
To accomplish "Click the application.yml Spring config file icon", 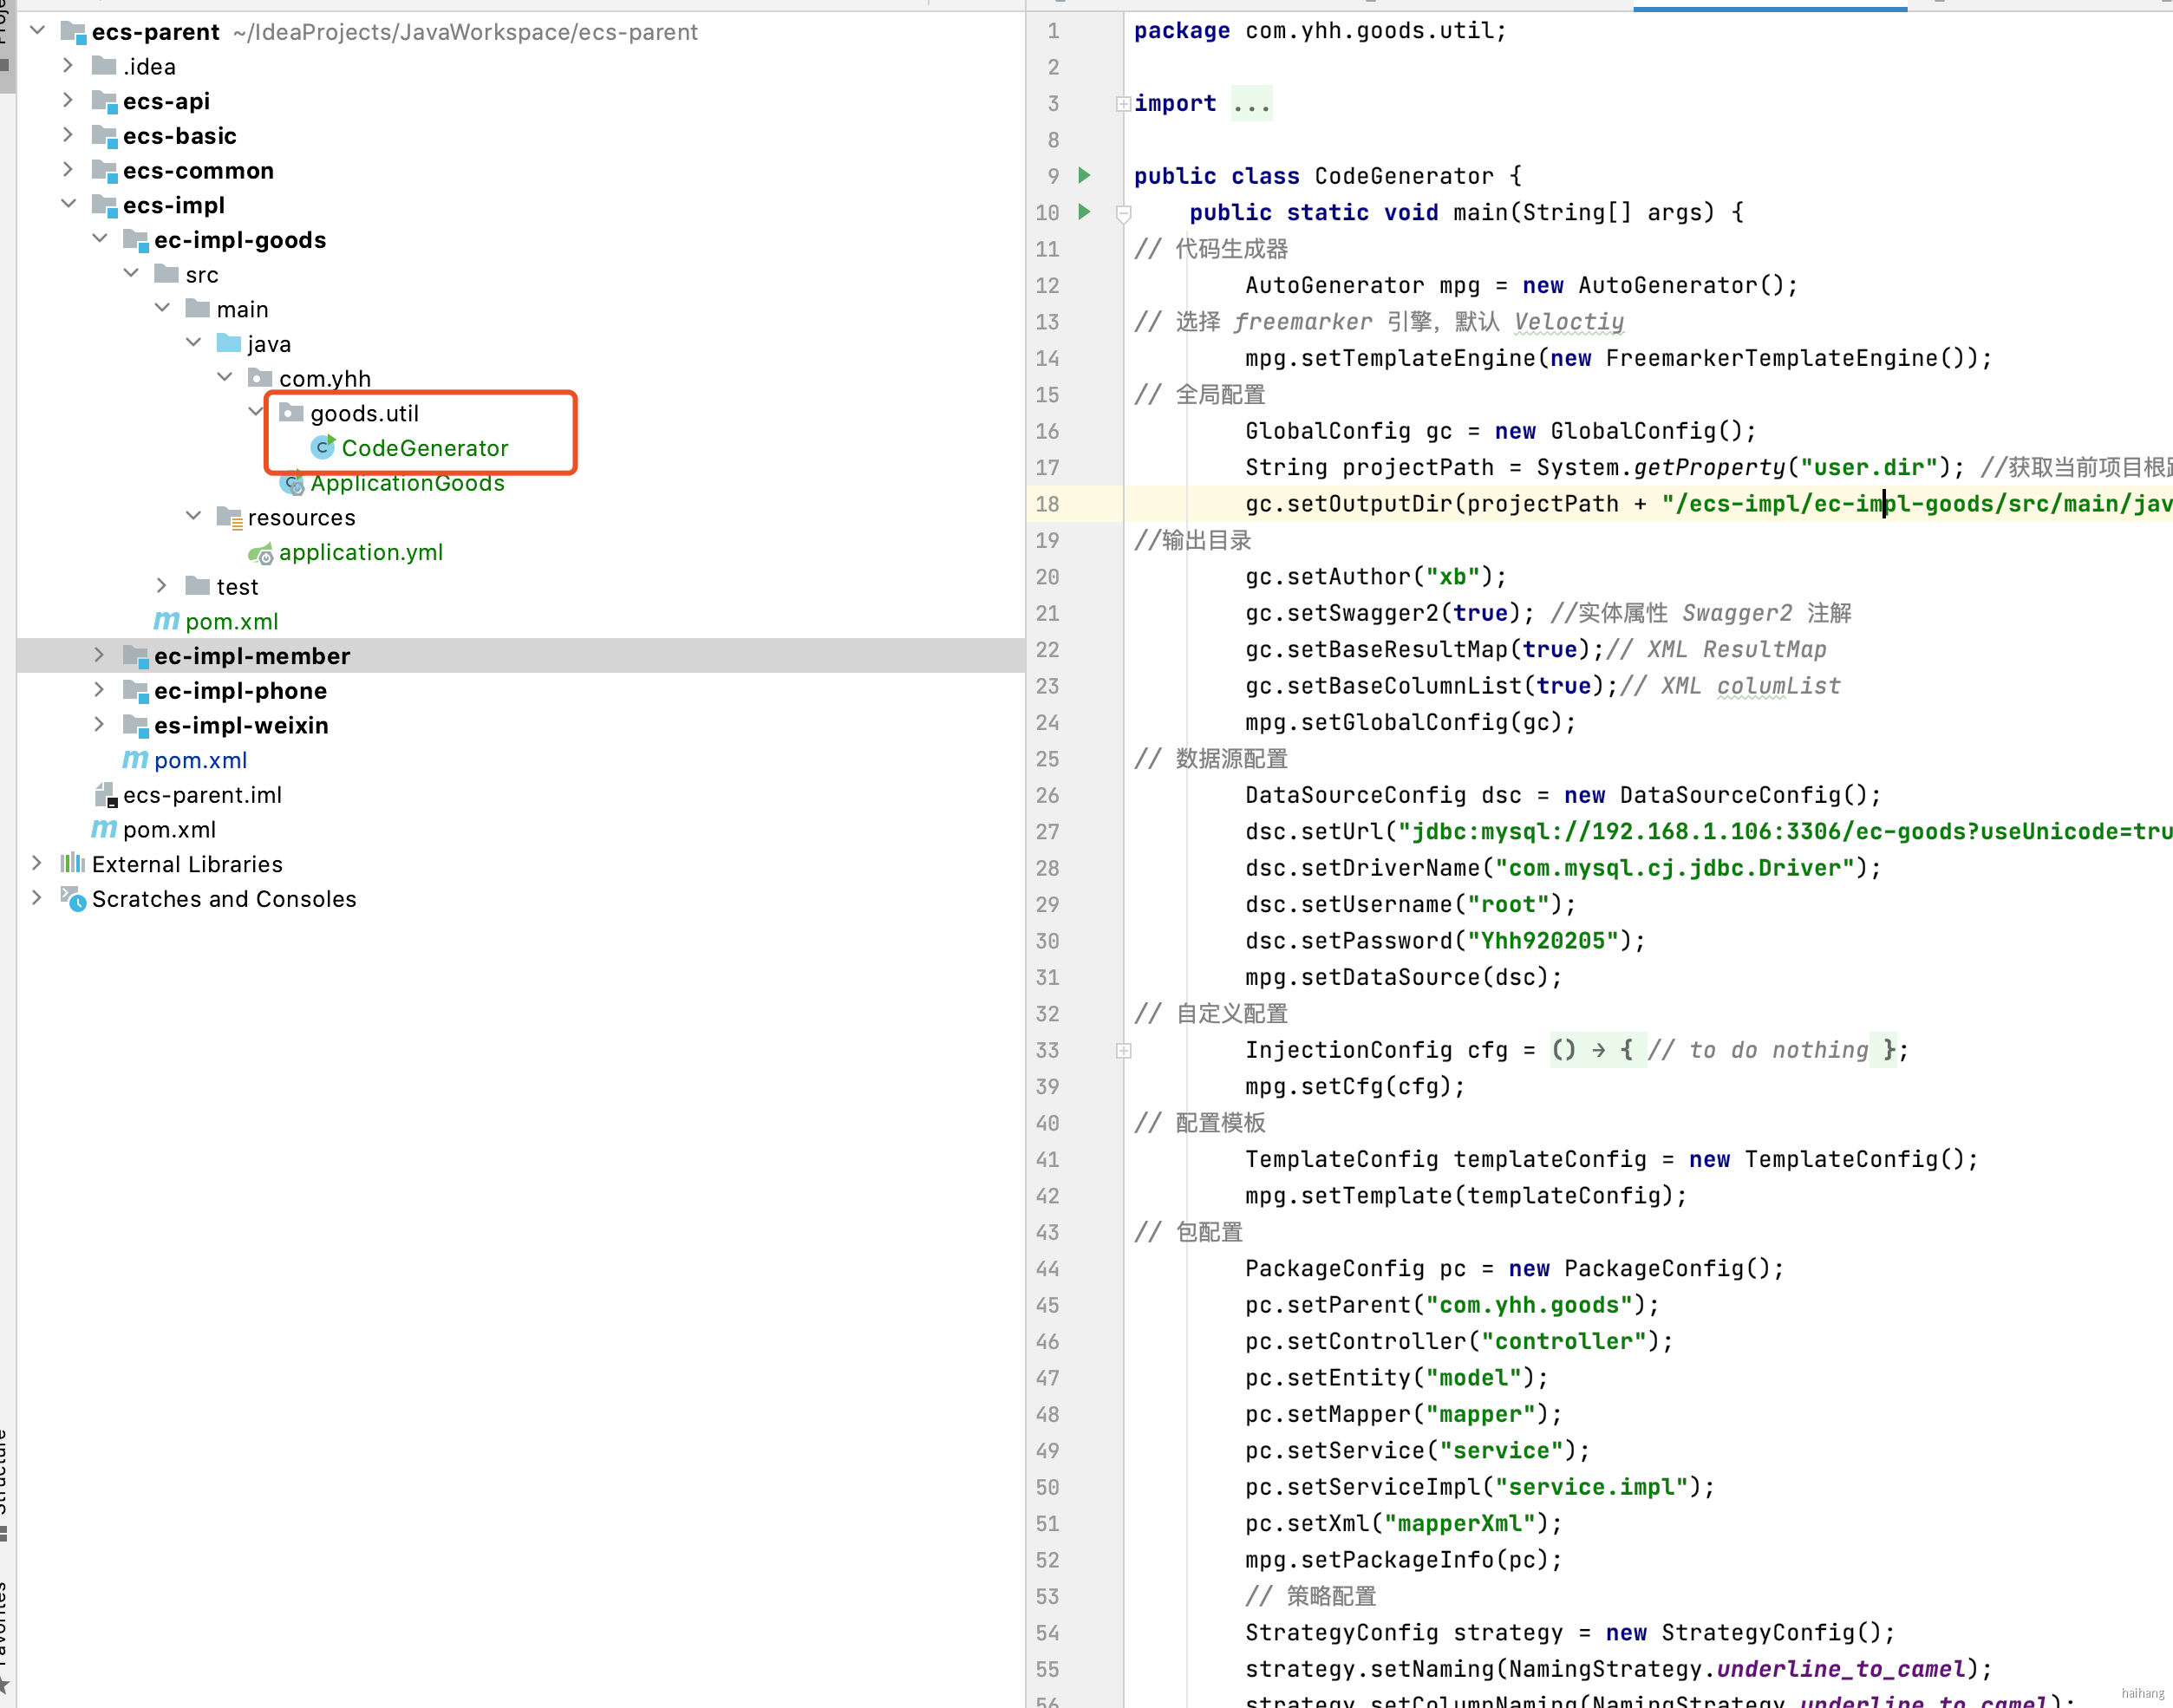I will 261,553.
